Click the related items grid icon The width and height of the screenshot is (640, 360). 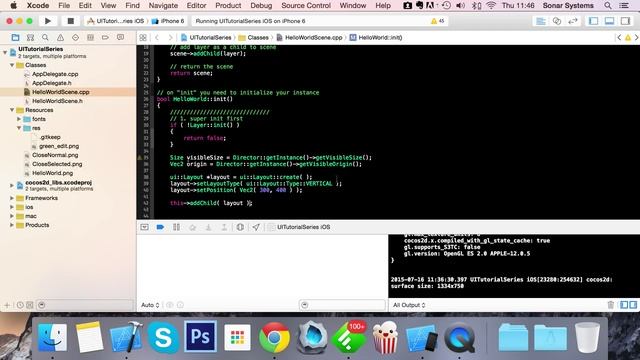click(143, 38)
